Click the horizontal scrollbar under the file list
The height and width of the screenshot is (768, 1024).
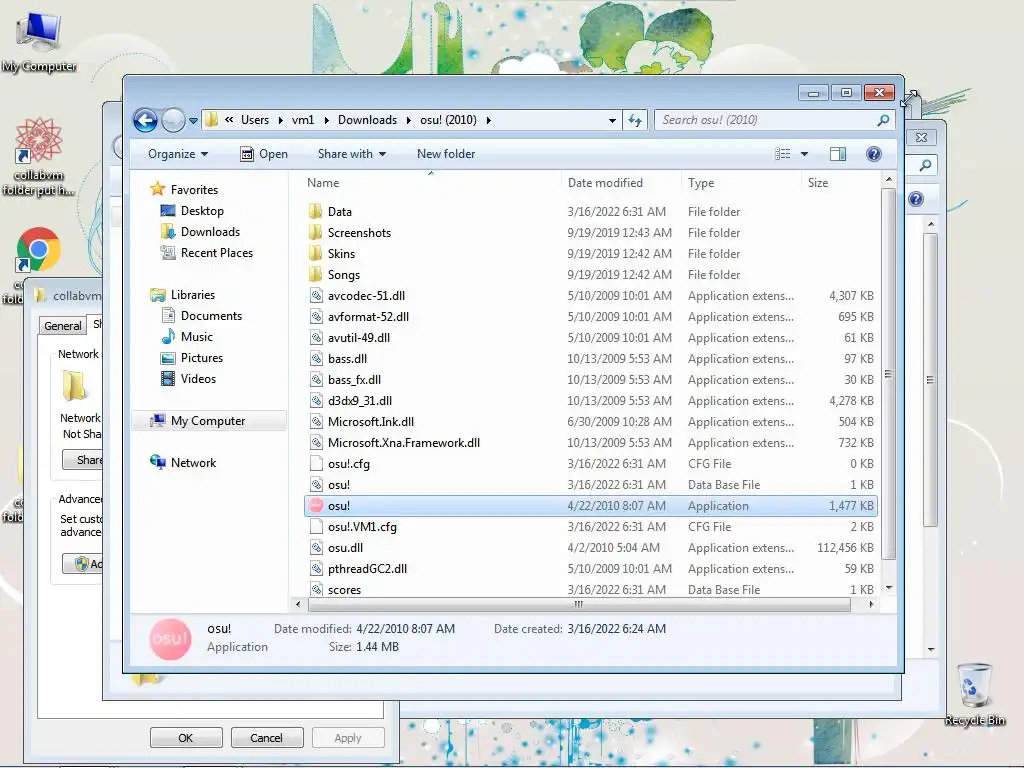click(579, 605)
